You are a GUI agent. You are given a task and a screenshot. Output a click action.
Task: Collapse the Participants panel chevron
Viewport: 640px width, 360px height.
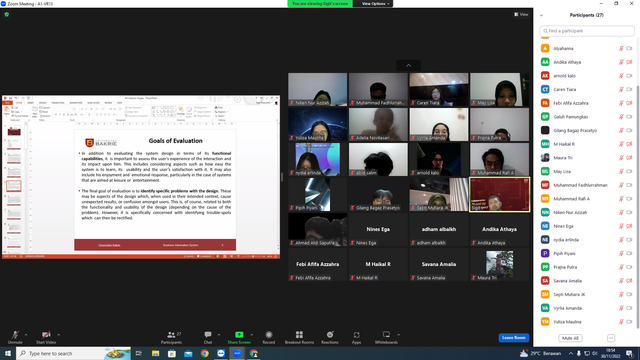[541, 16]
